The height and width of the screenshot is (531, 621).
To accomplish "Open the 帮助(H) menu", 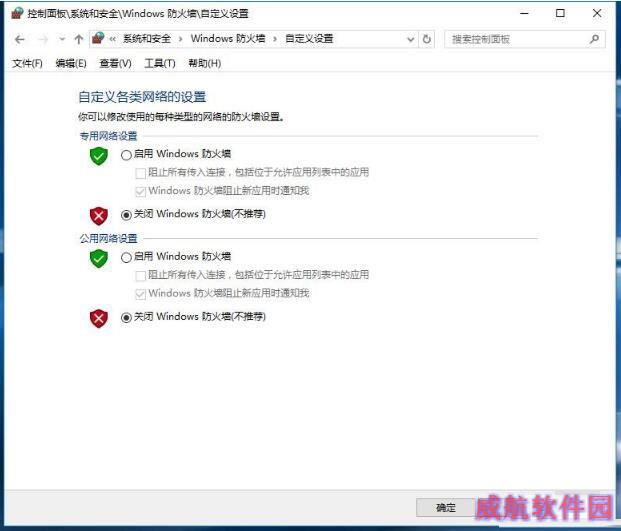I will click(x=204, y=63).
